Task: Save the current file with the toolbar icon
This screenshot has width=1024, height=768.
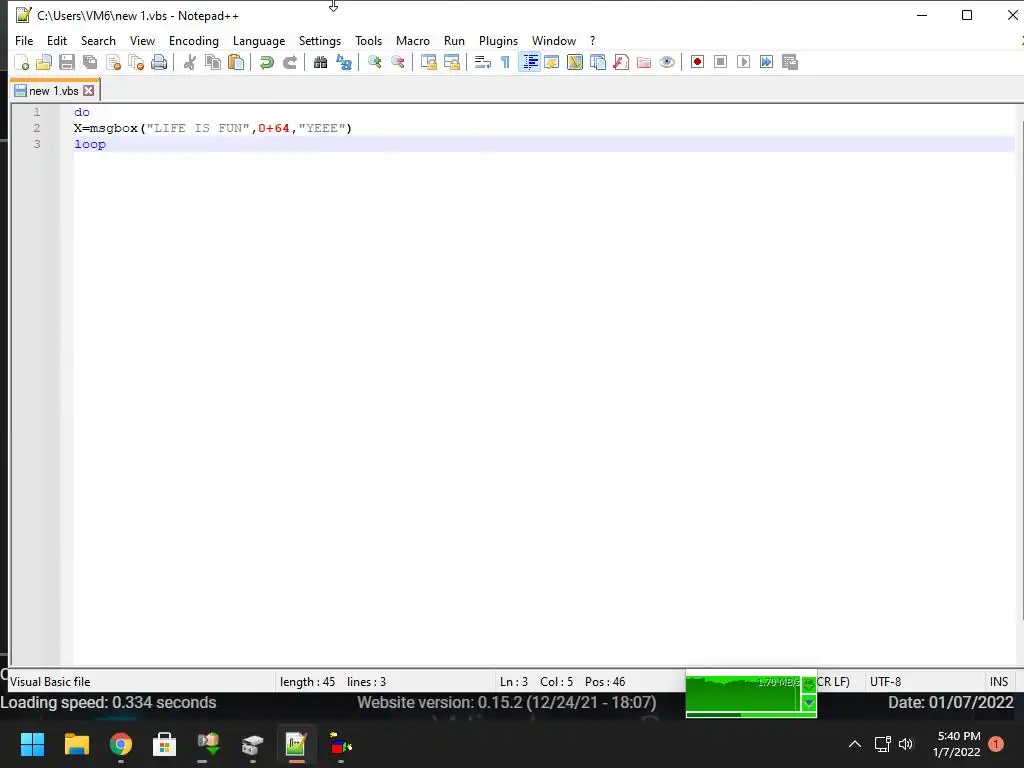Action: click(67, 62)
